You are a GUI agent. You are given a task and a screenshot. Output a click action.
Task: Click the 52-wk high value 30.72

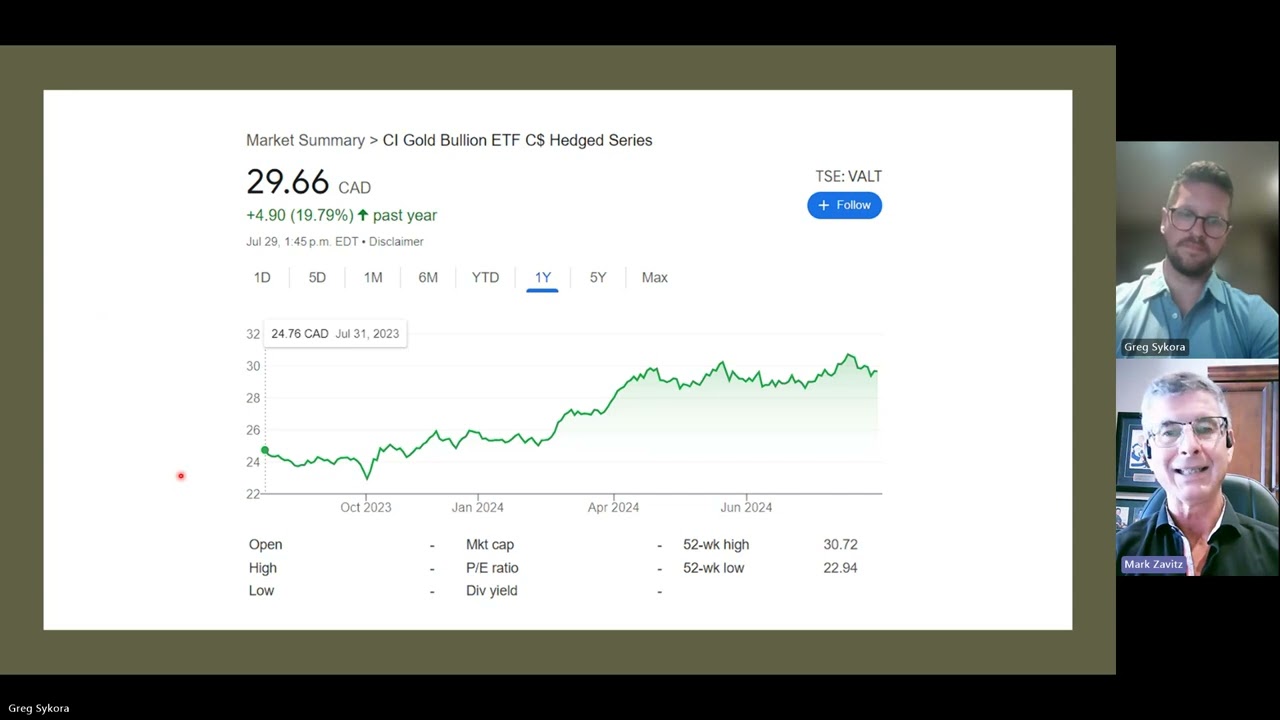coord(840,544)
